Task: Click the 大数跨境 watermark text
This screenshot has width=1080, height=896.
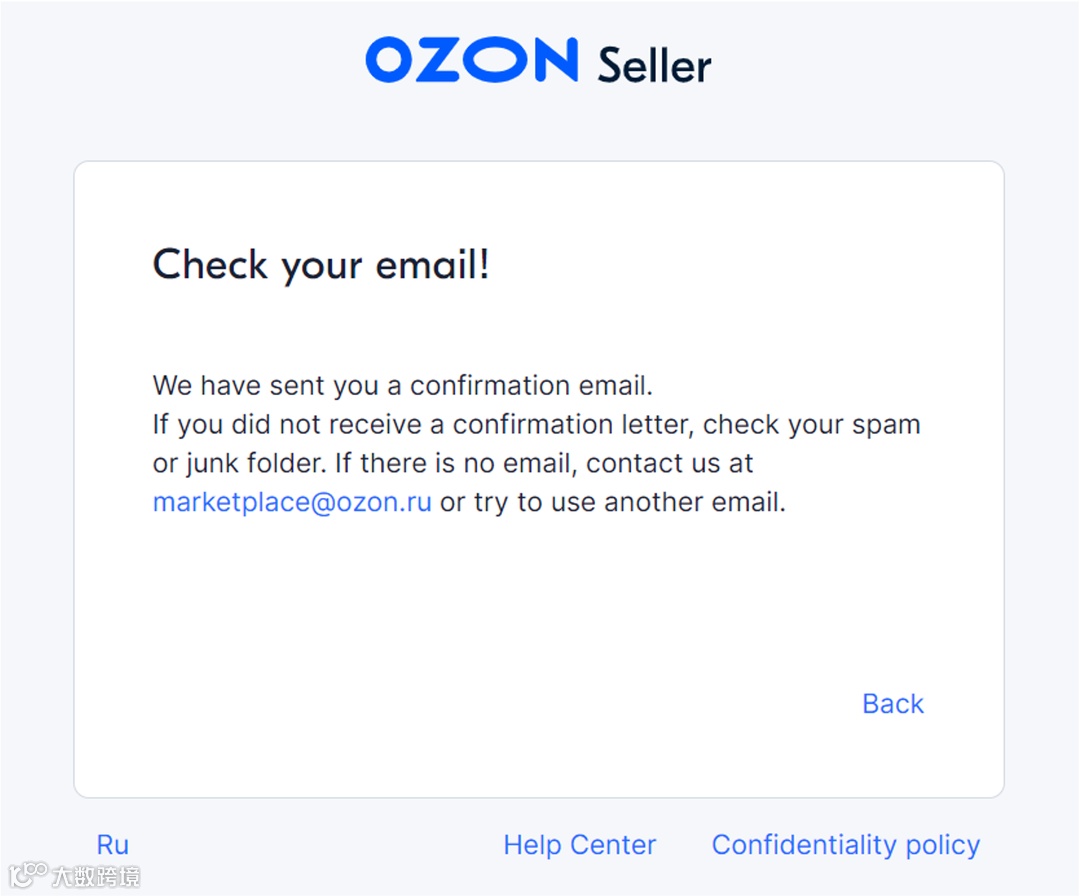Action: [96, 877]
